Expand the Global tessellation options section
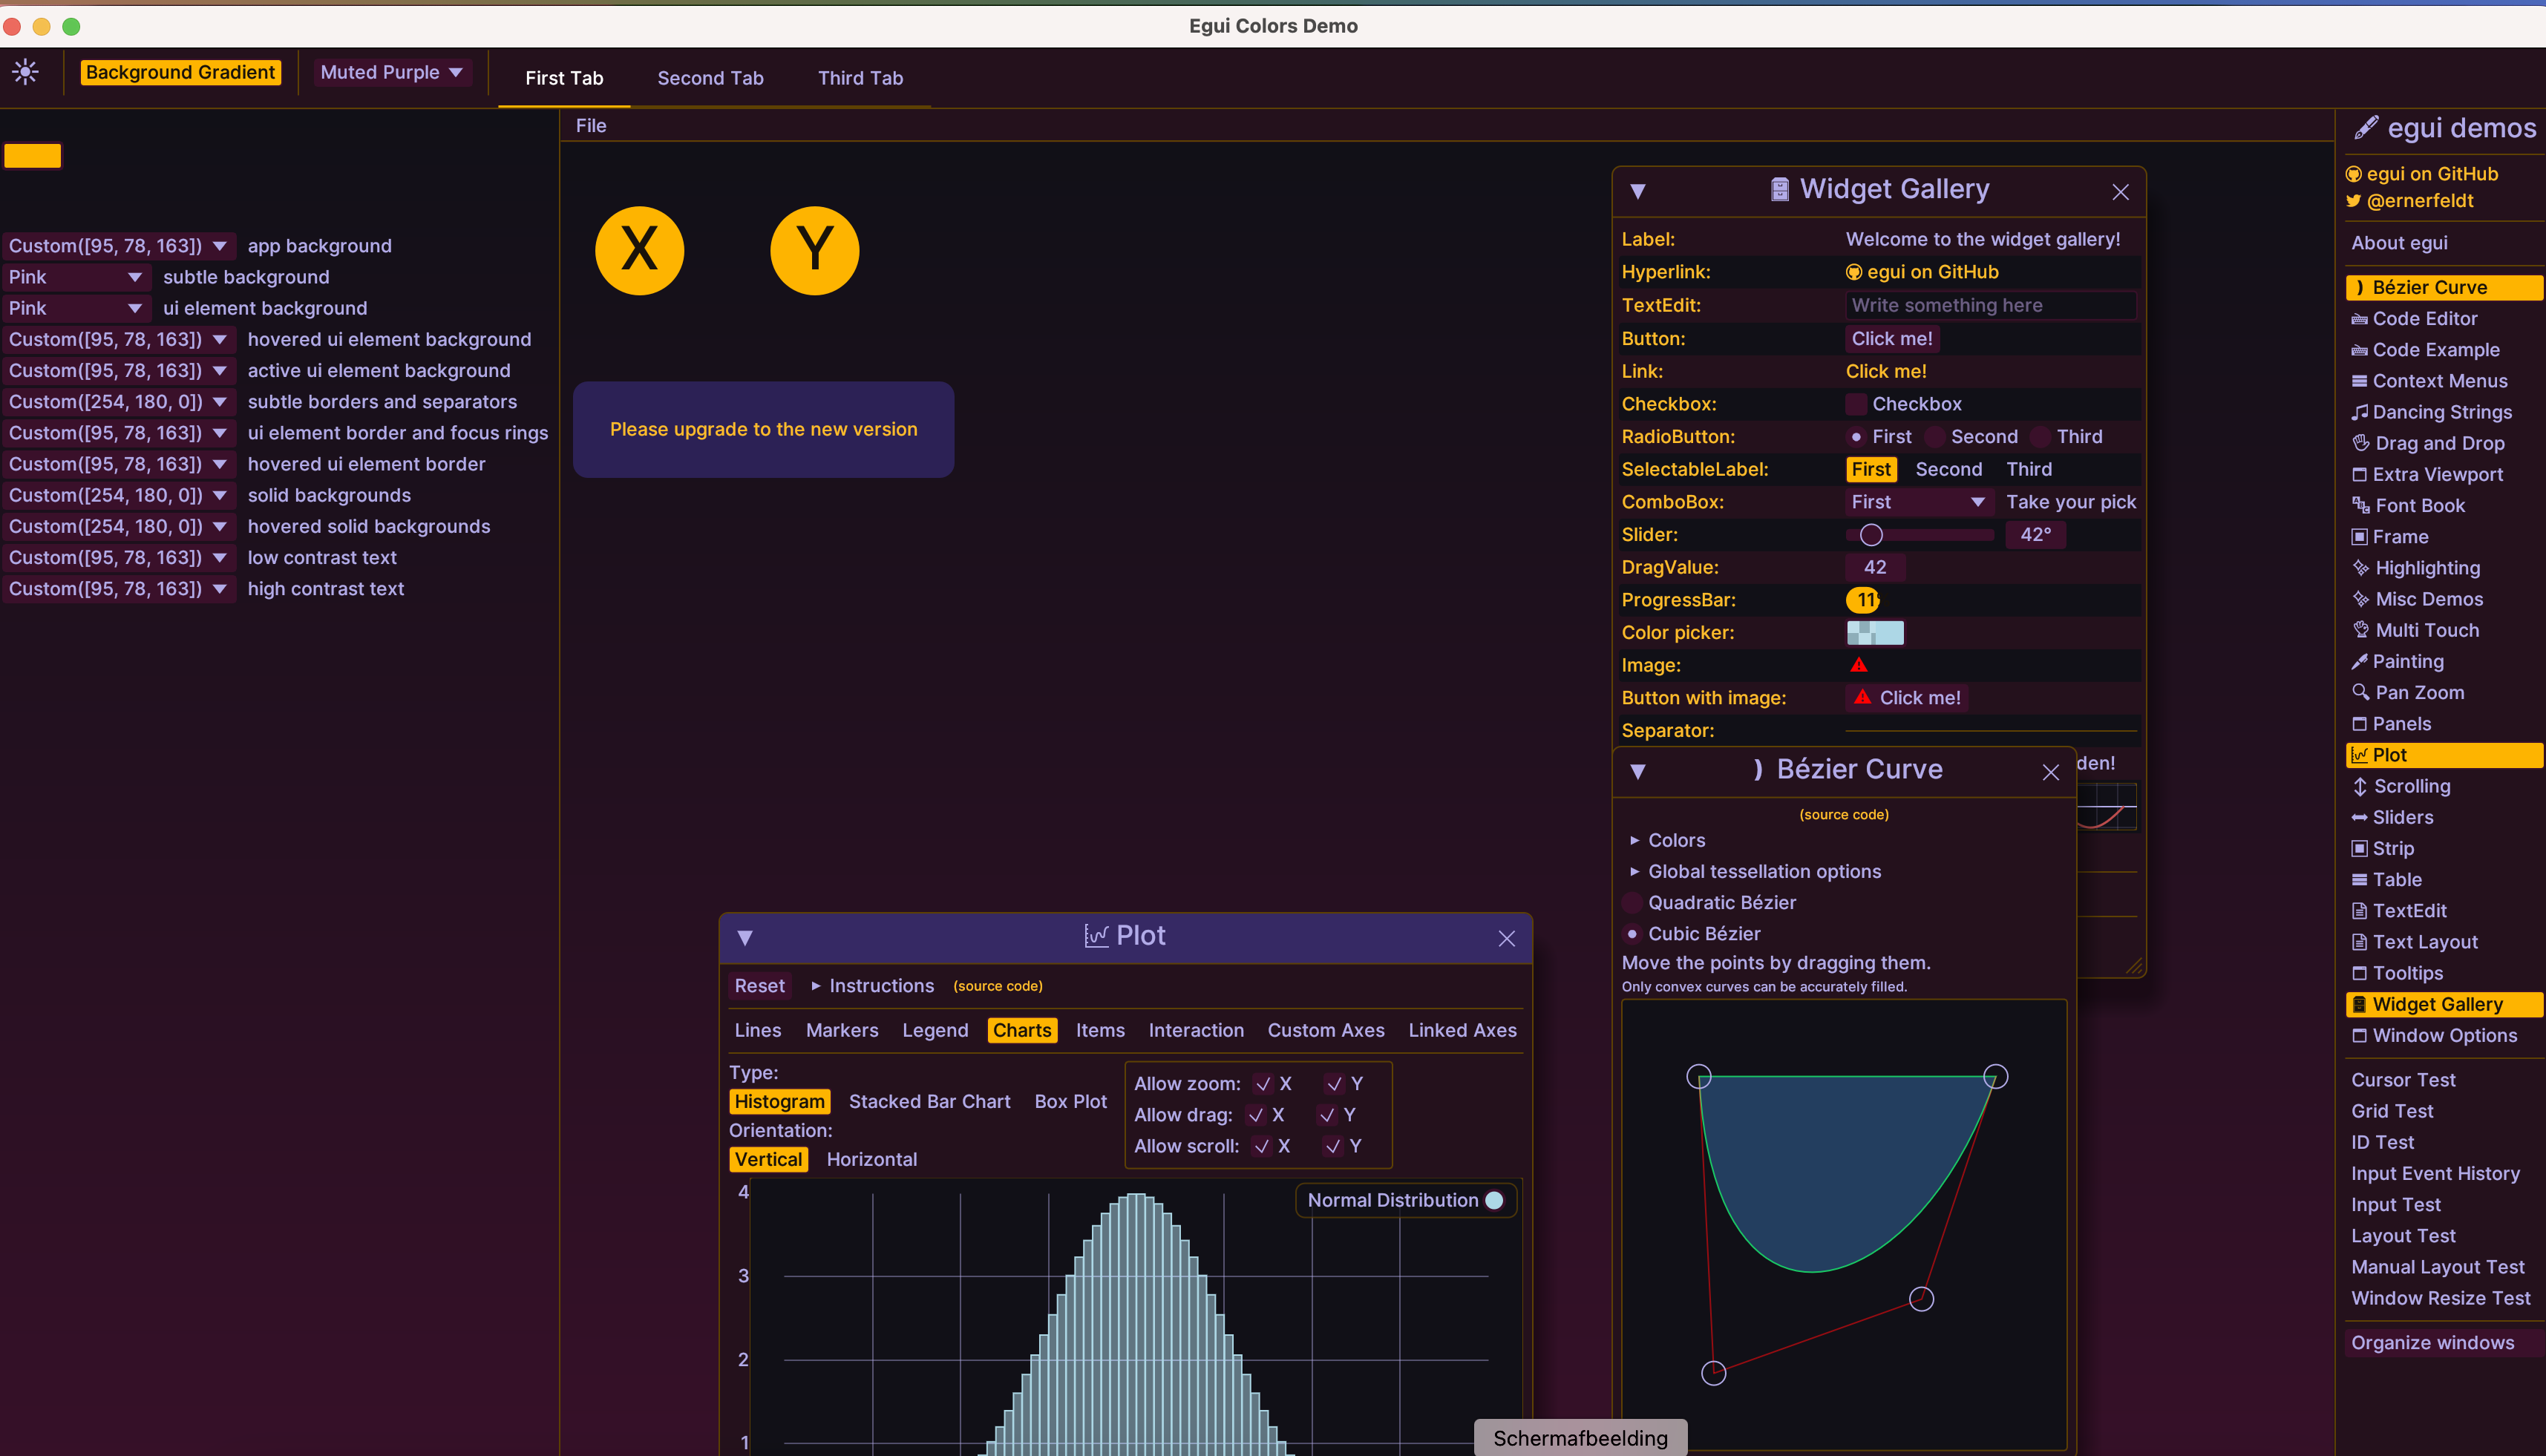Screen dimensions: 2546x1456 1763,871
